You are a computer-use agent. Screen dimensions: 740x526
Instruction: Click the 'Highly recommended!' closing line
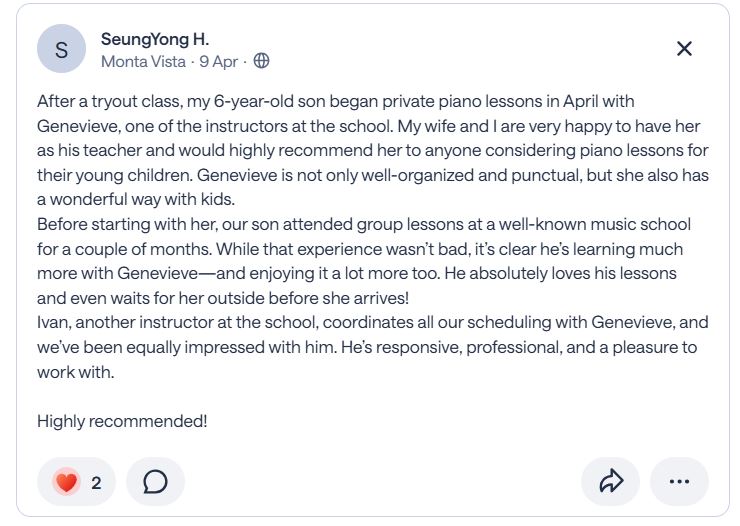click(122, 421)
